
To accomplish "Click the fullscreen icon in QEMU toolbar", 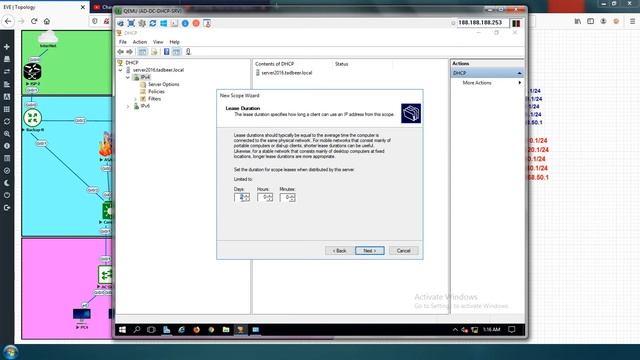I will click(x=131, y=23).
